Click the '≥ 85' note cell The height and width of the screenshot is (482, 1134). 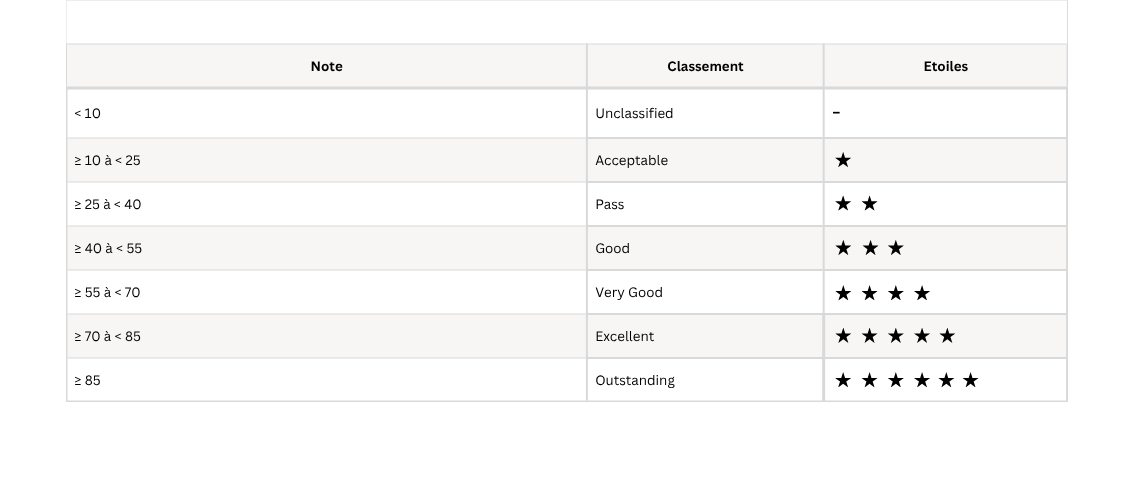pos(88,380)
